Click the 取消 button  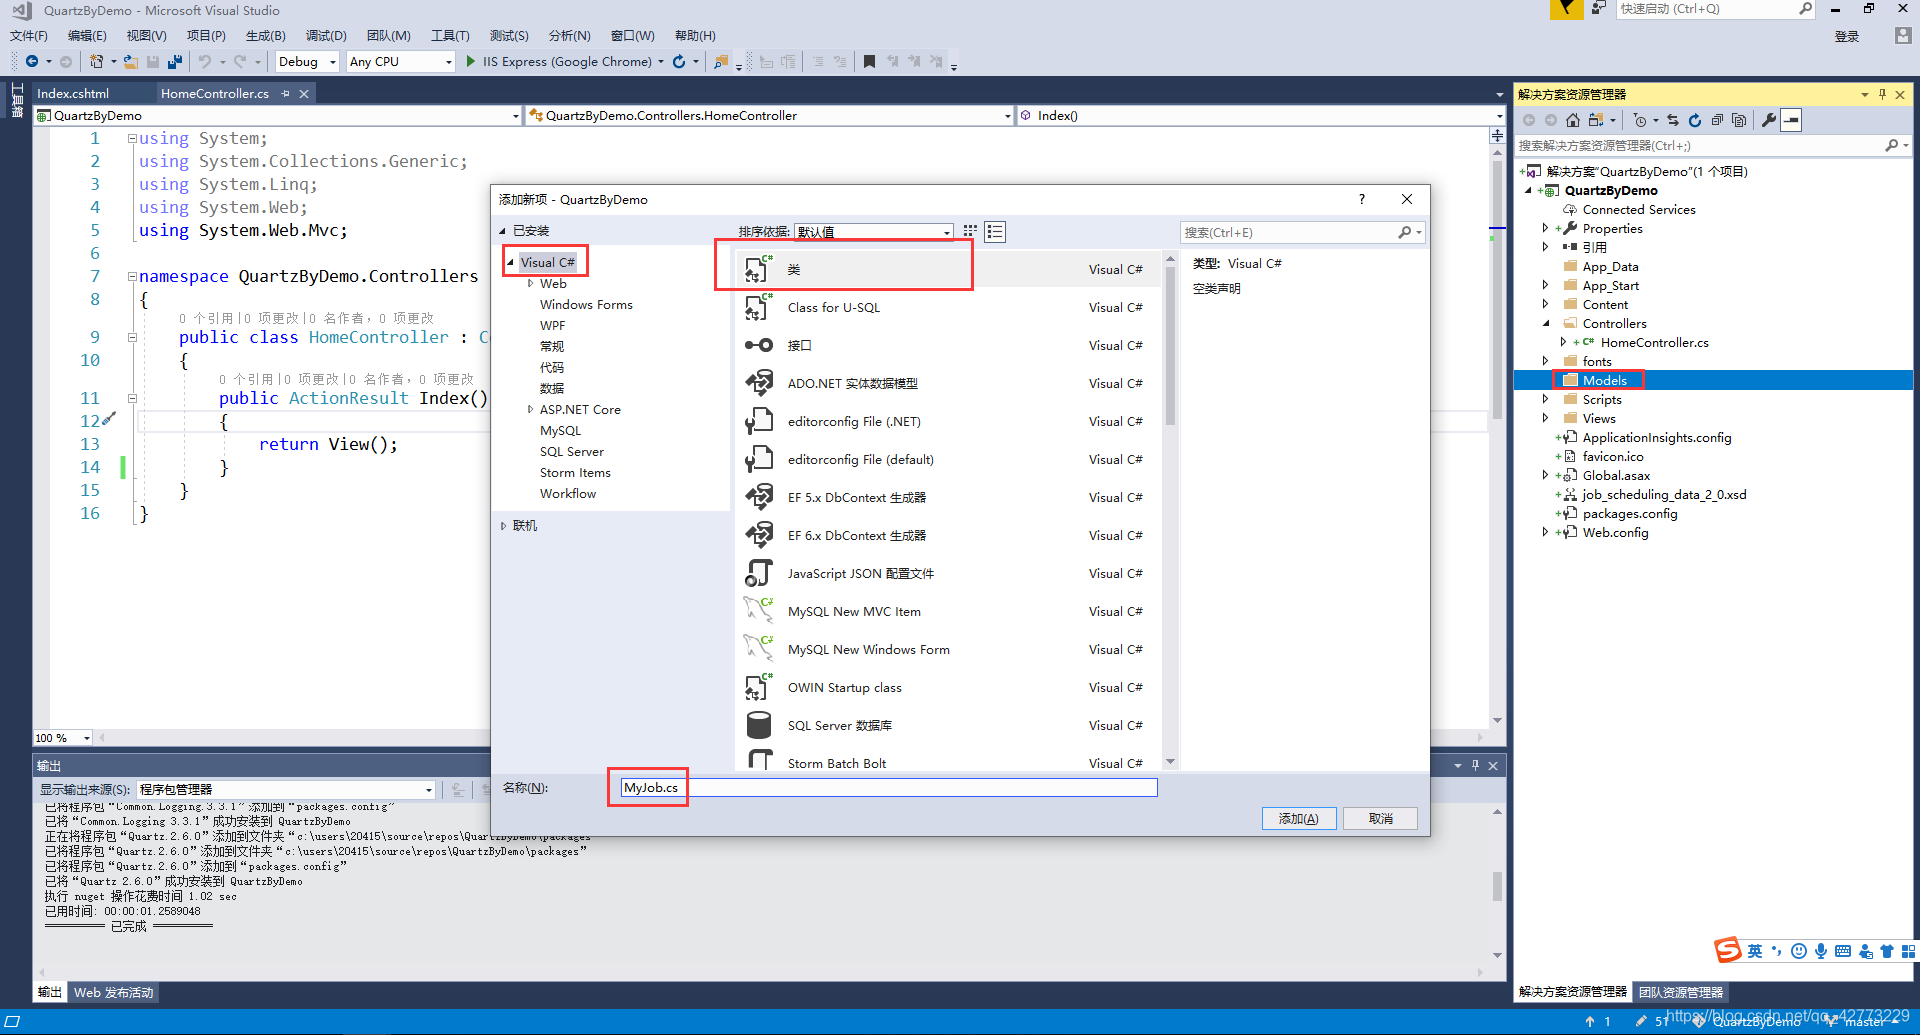(x=1381, y=818)
